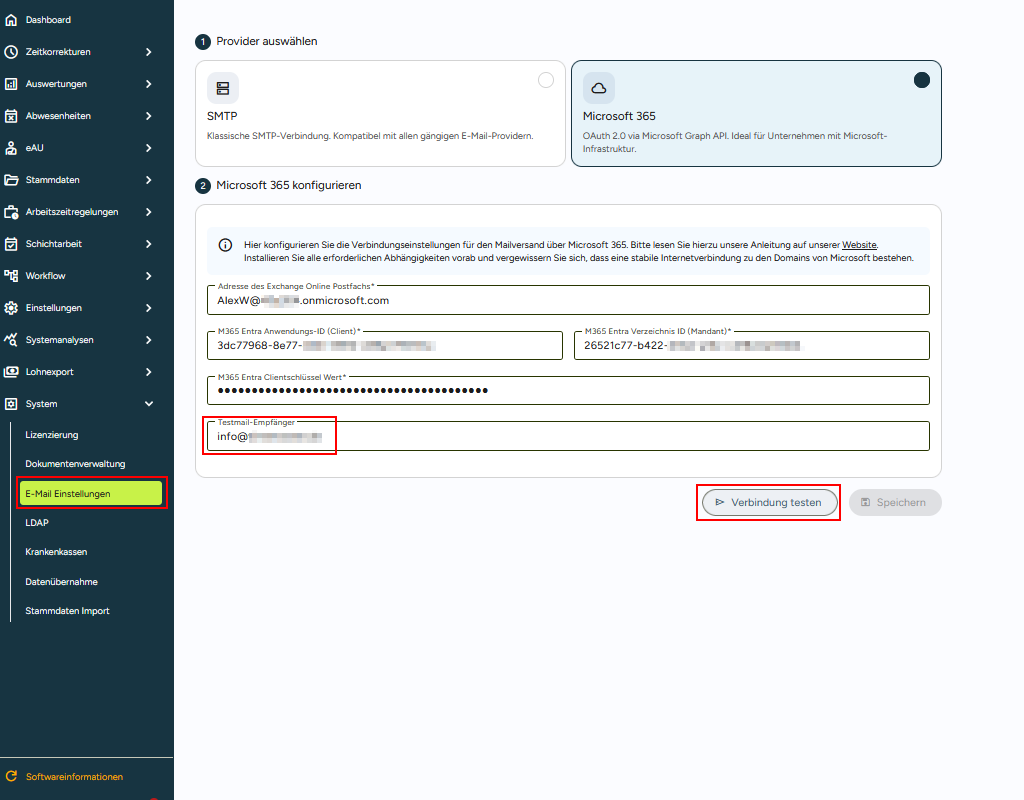The image size is (1024, 800).
Task: Click the 'Microsoft 365 konfigurieren' heading
Action: (x=289, y=185)
